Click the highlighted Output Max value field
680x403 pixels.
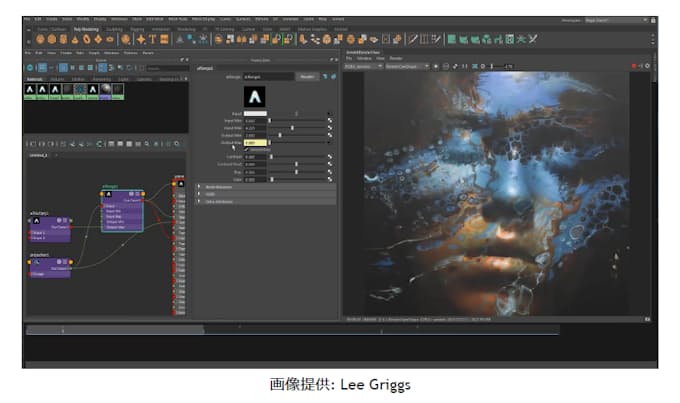coord(255,142)
